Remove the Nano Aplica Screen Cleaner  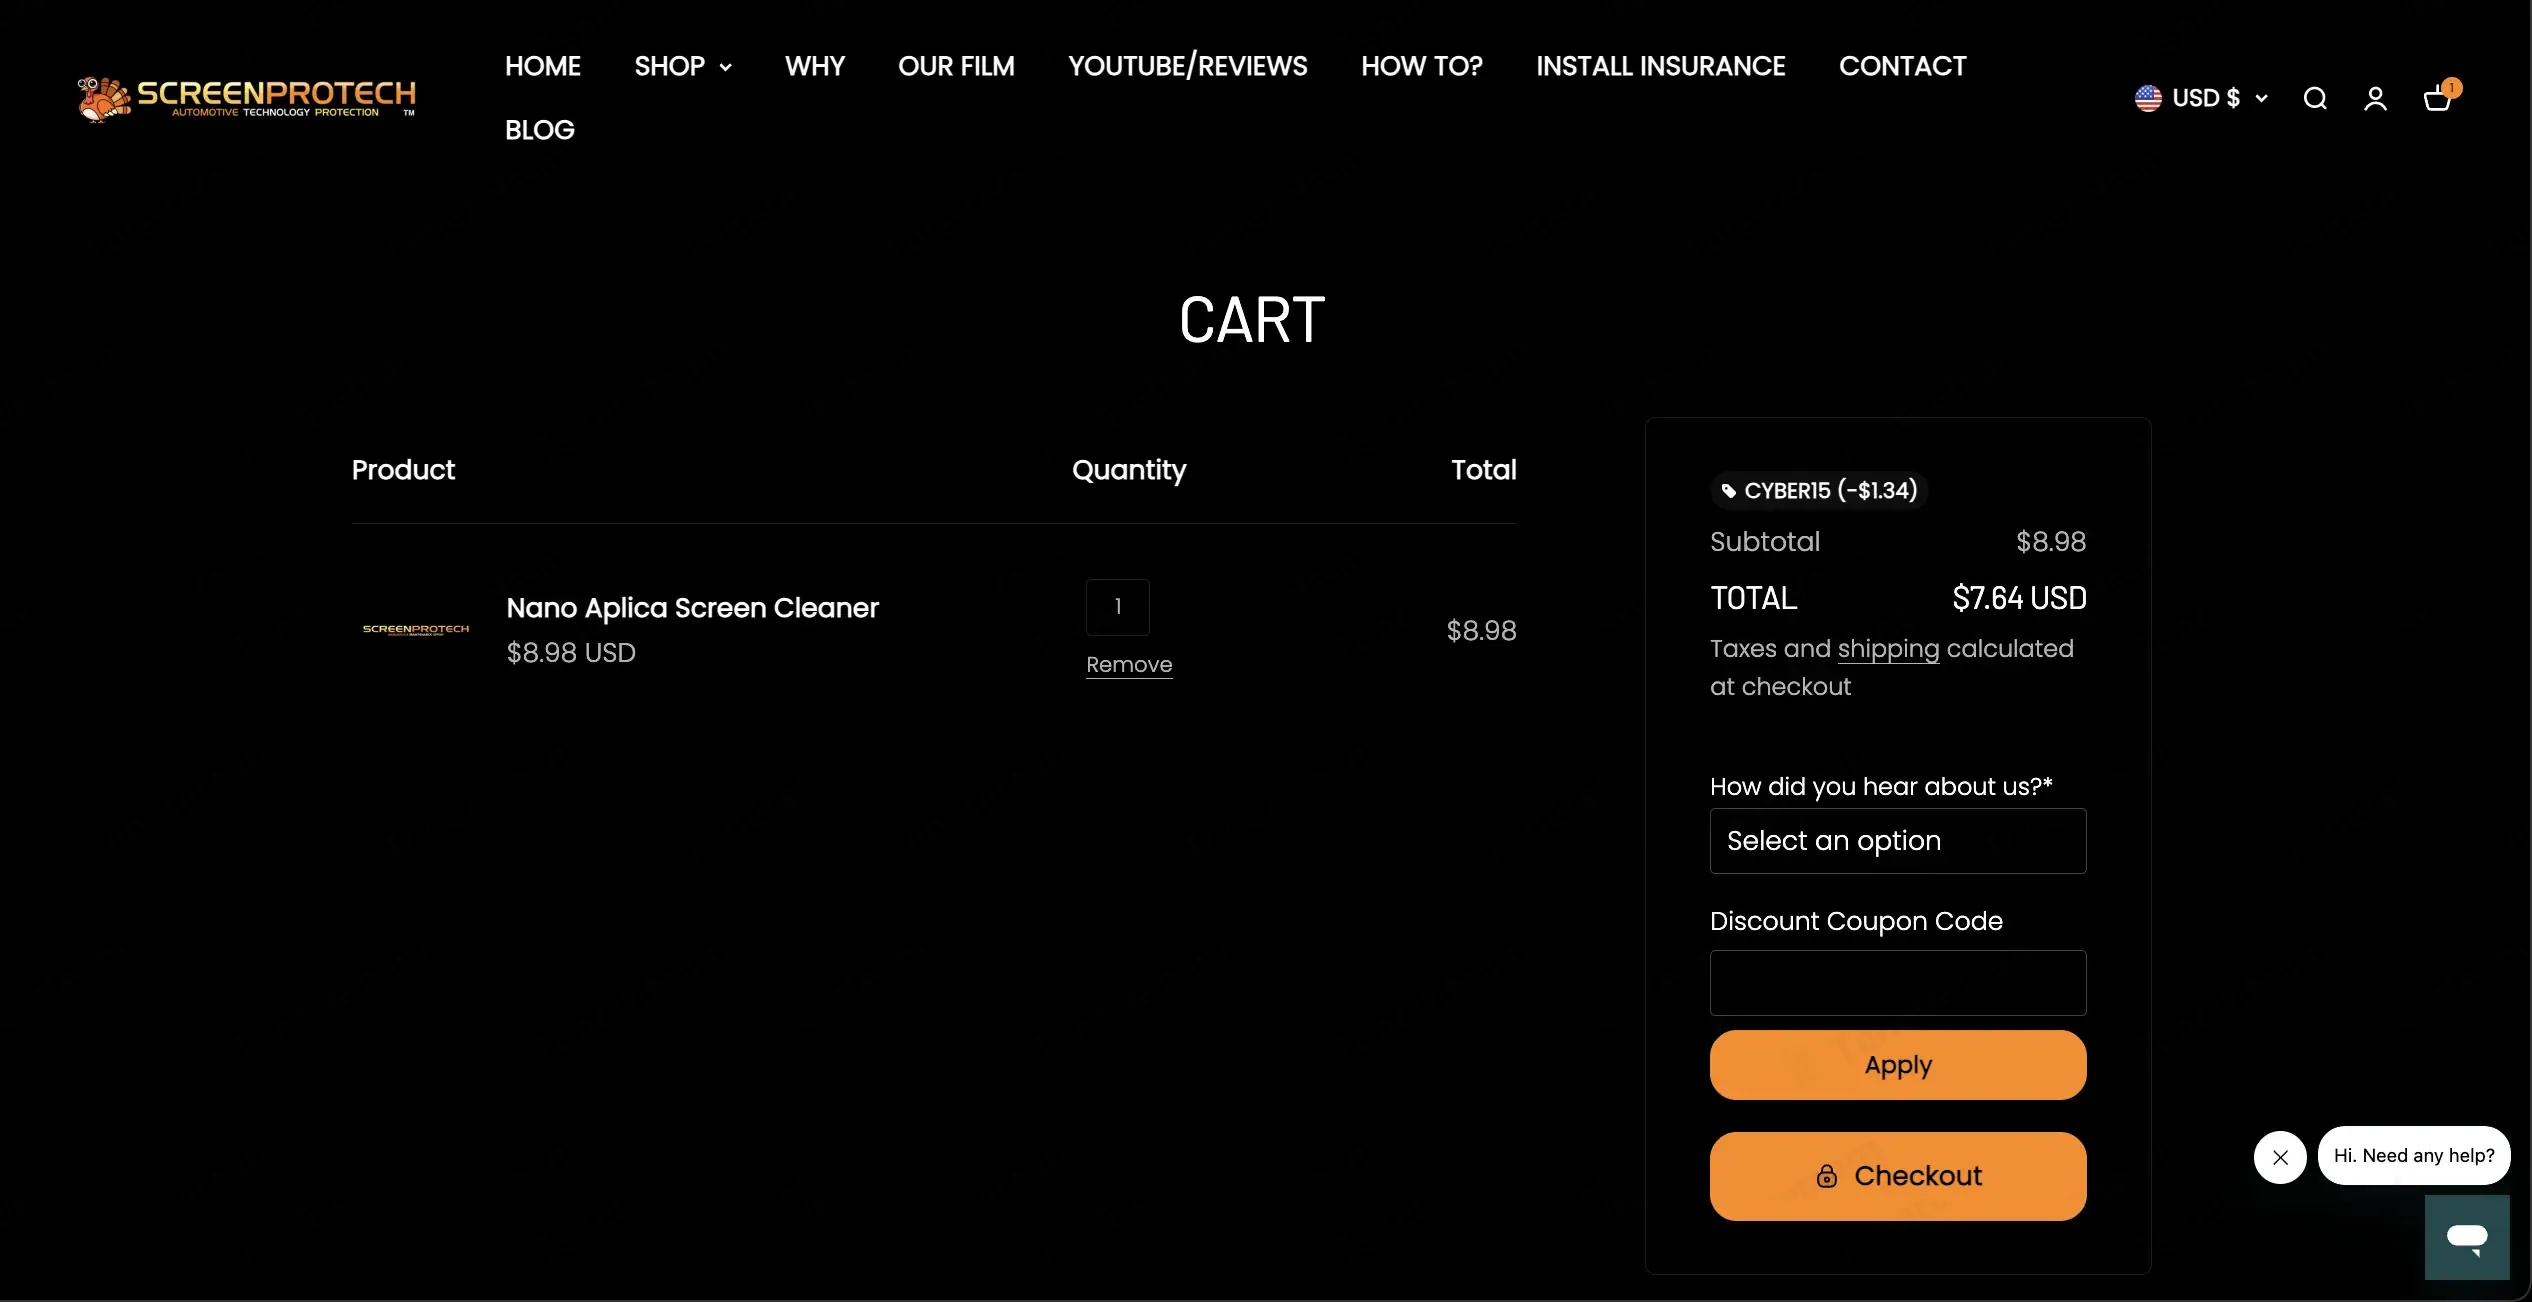click(x=1128, y=665)
